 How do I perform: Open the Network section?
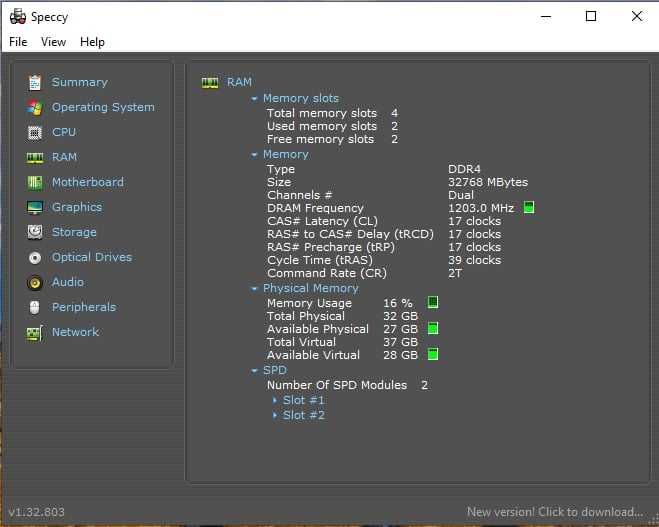coord(75,332)
